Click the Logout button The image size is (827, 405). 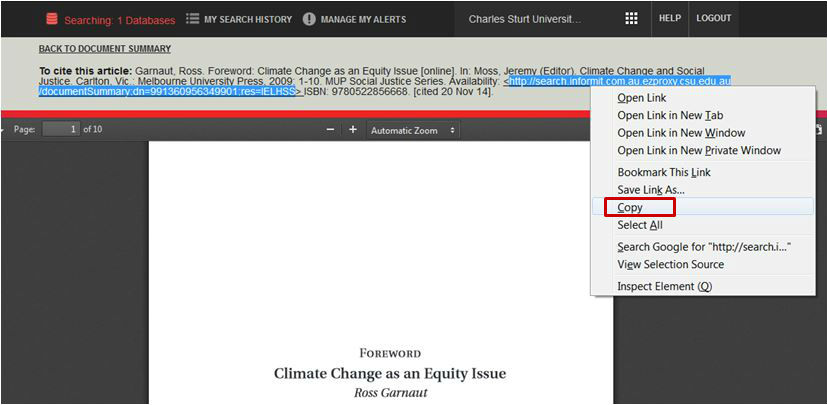coord(714,18)
